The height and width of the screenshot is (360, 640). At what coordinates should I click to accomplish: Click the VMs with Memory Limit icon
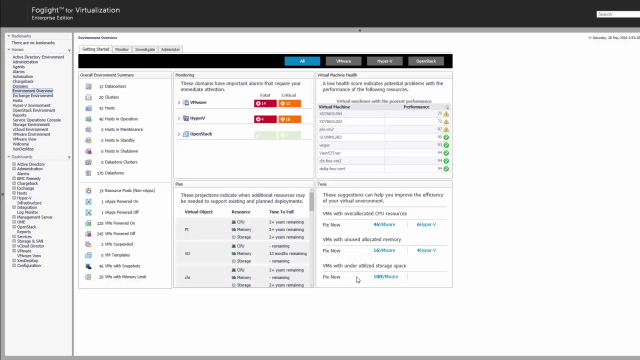[x=89, y=277]
